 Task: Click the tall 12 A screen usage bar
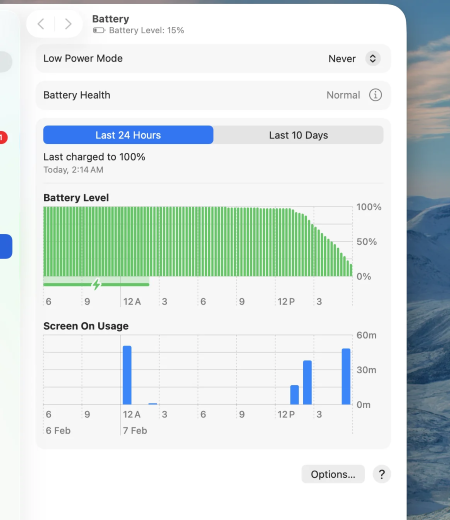pos(127,375)
